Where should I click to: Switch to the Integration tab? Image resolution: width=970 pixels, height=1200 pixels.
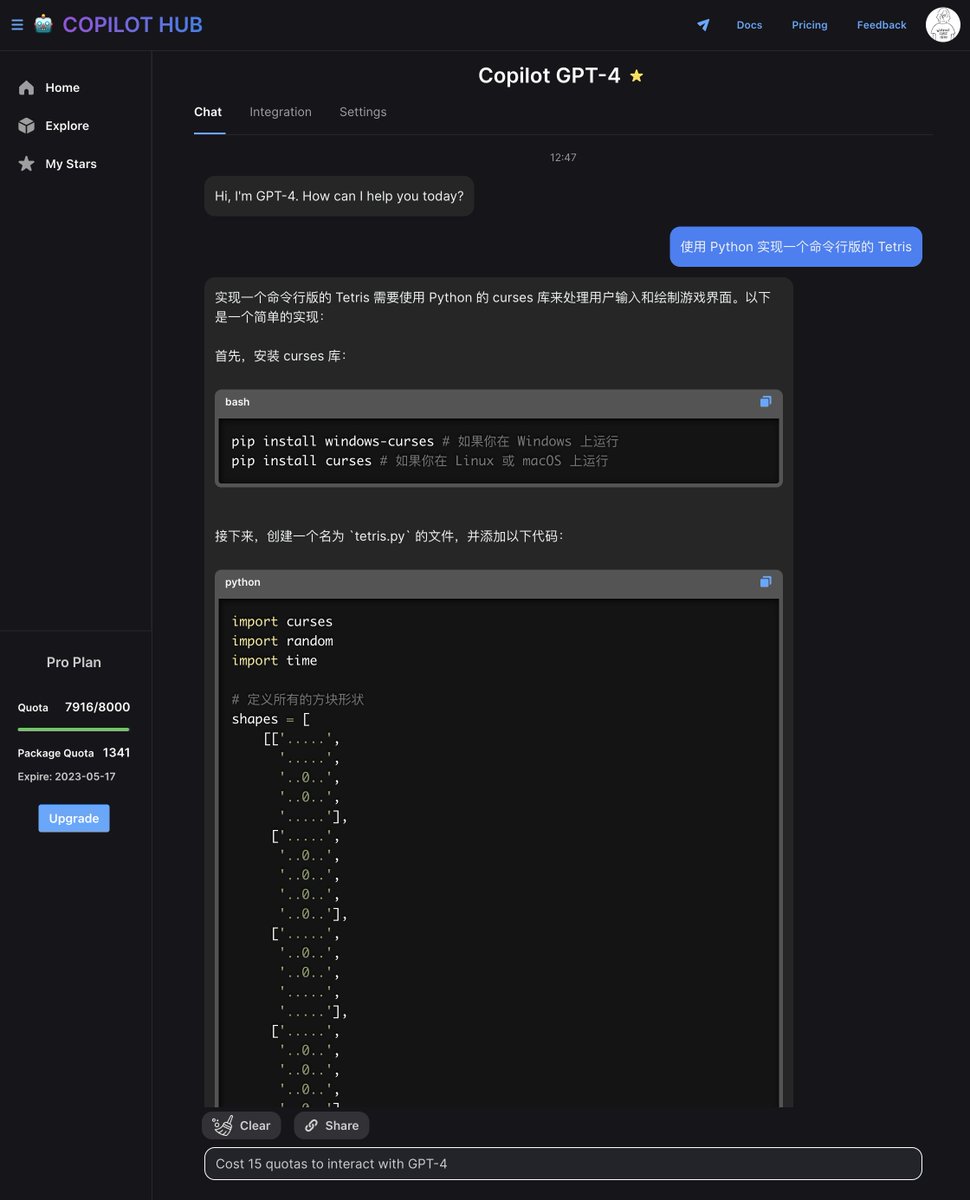(281, 112)
